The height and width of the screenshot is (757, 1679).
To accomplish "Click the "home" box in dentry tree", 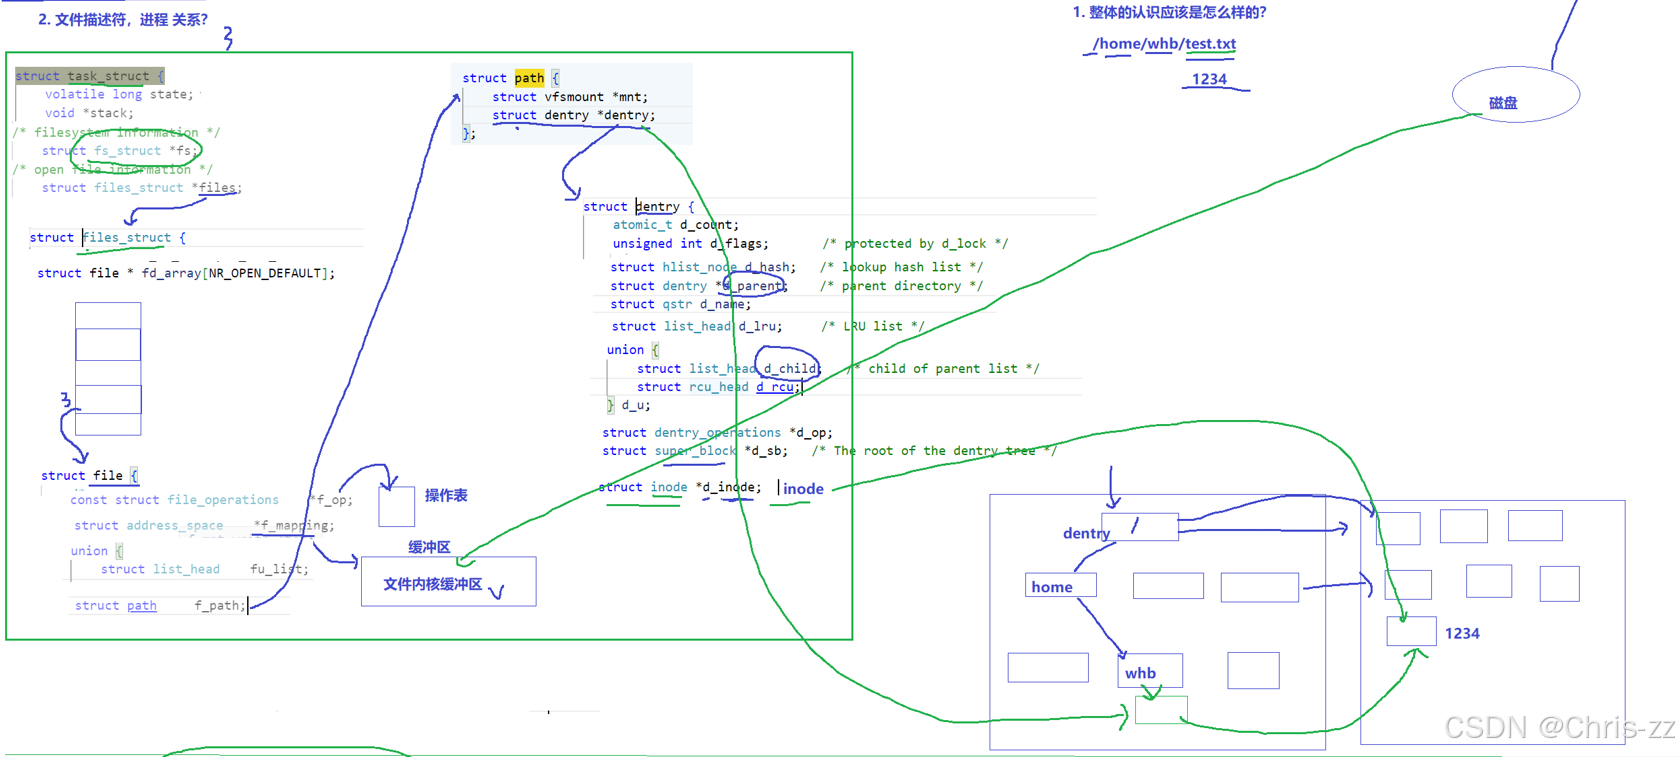I will (1061, 585).
